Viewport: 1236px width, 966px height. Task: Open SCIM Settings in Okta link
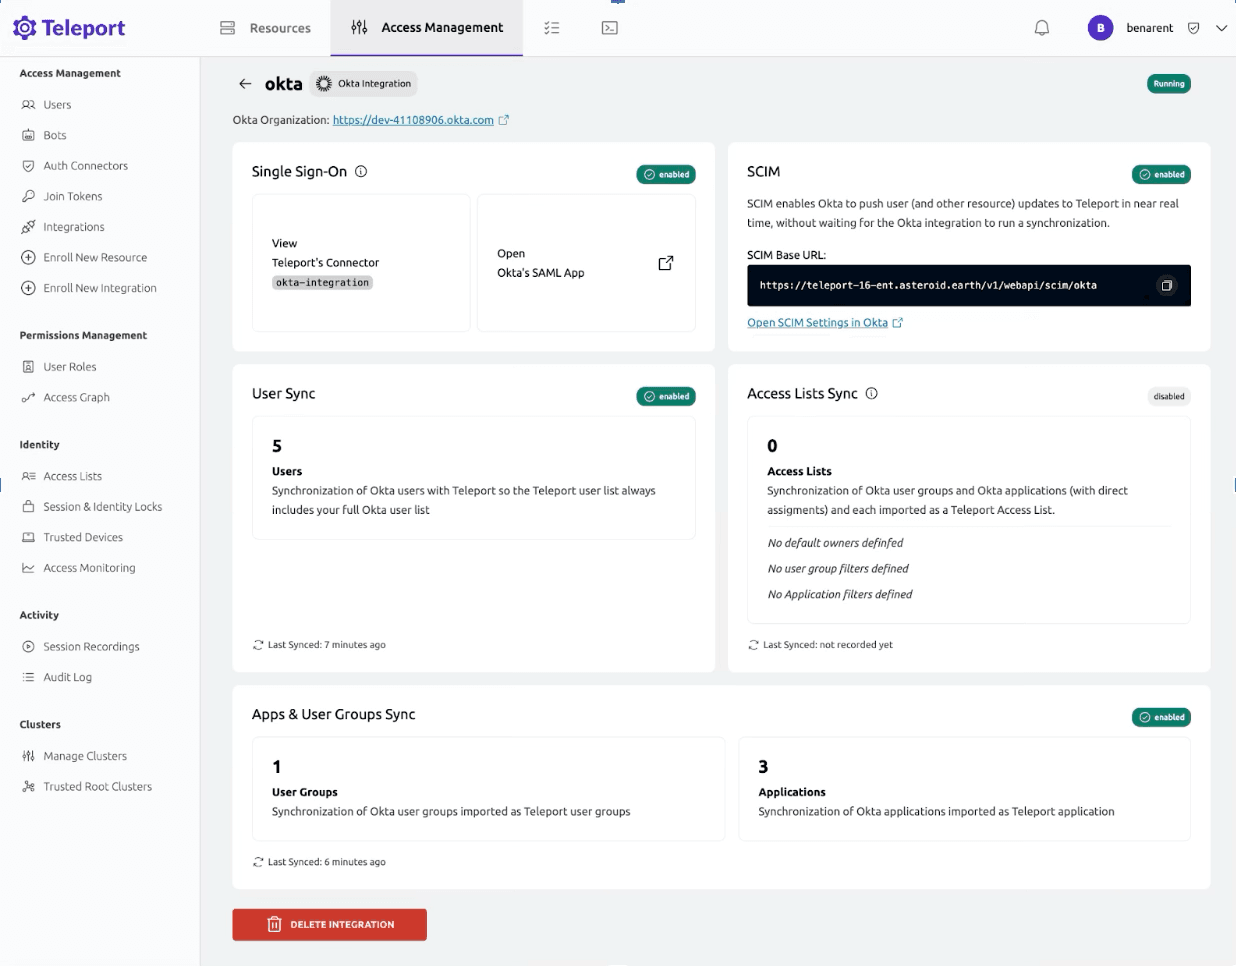coord(818,322)
